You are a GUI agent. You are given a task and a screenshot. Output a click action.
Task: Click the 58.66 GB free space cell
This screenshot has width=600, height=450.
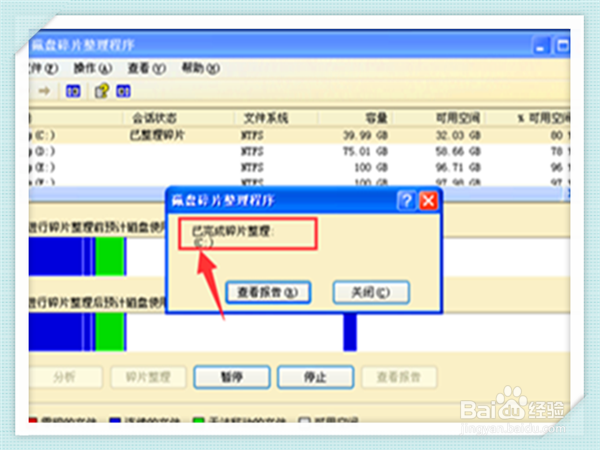point(458,152)
